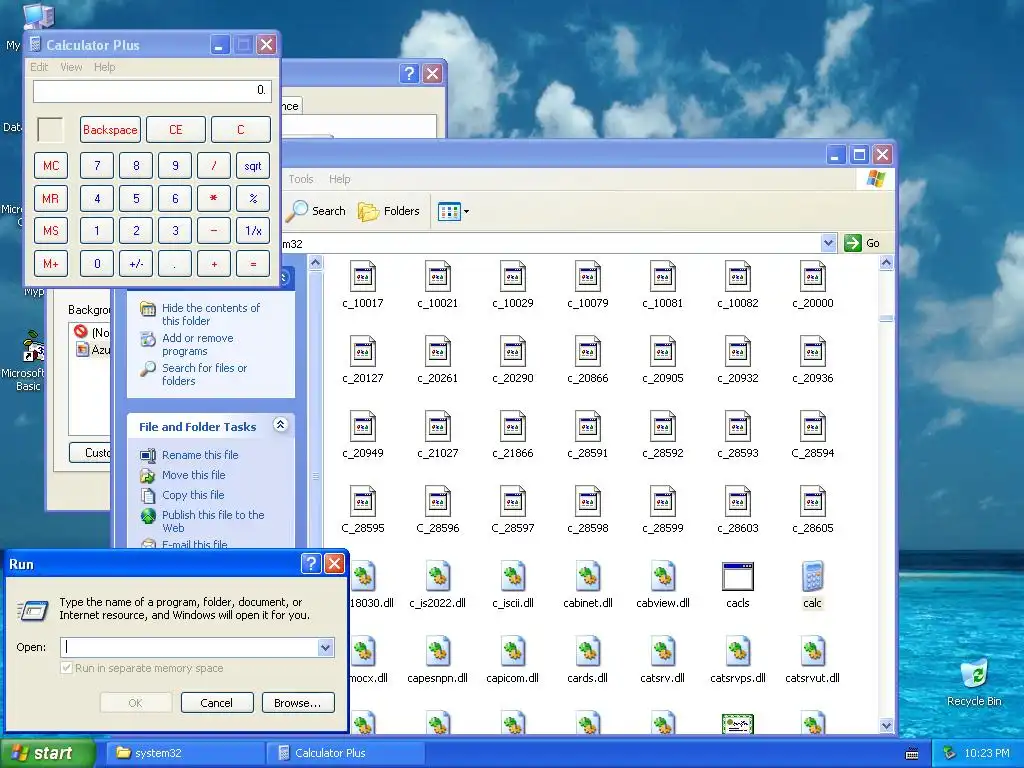Click the system tray icon beside the clock

tap(950, 753)
